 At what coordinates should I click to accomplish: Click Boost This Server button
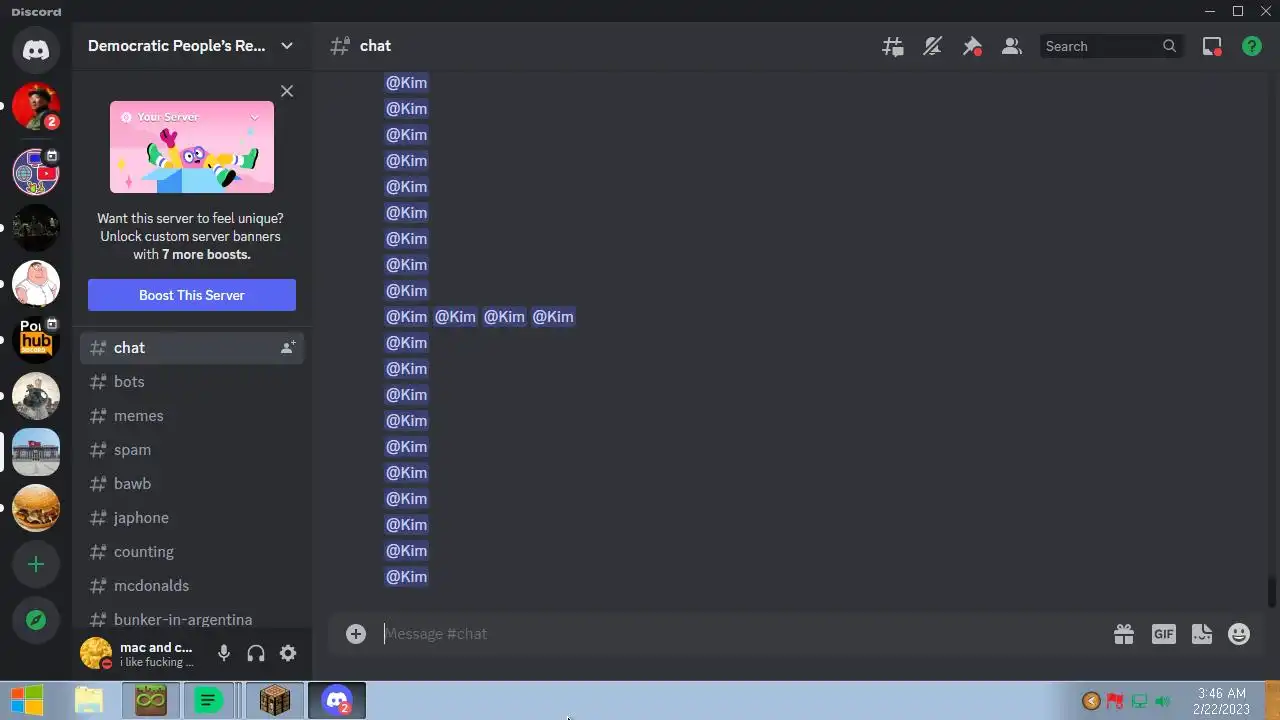click(192, 295)
